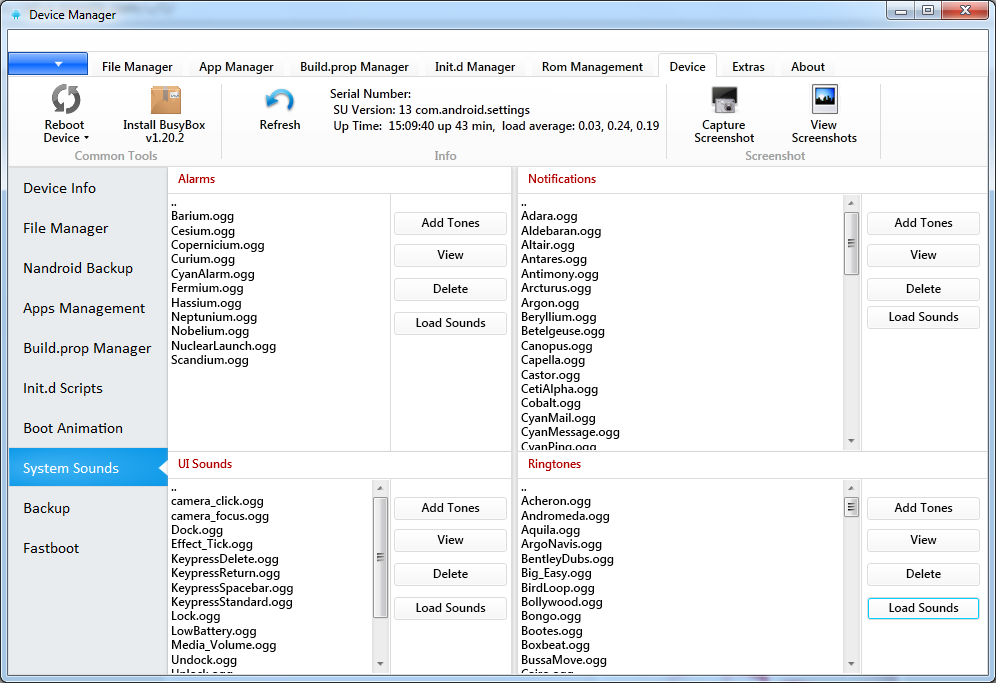This screenshot has width=996, height=683.
Task: Click the Reboot Device icon
Action: point(65,100)
